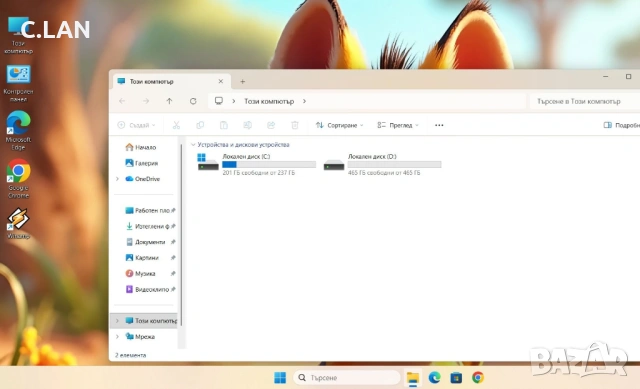
Task: Launch Google Chrome desktop shortcut
Action: 18,179
